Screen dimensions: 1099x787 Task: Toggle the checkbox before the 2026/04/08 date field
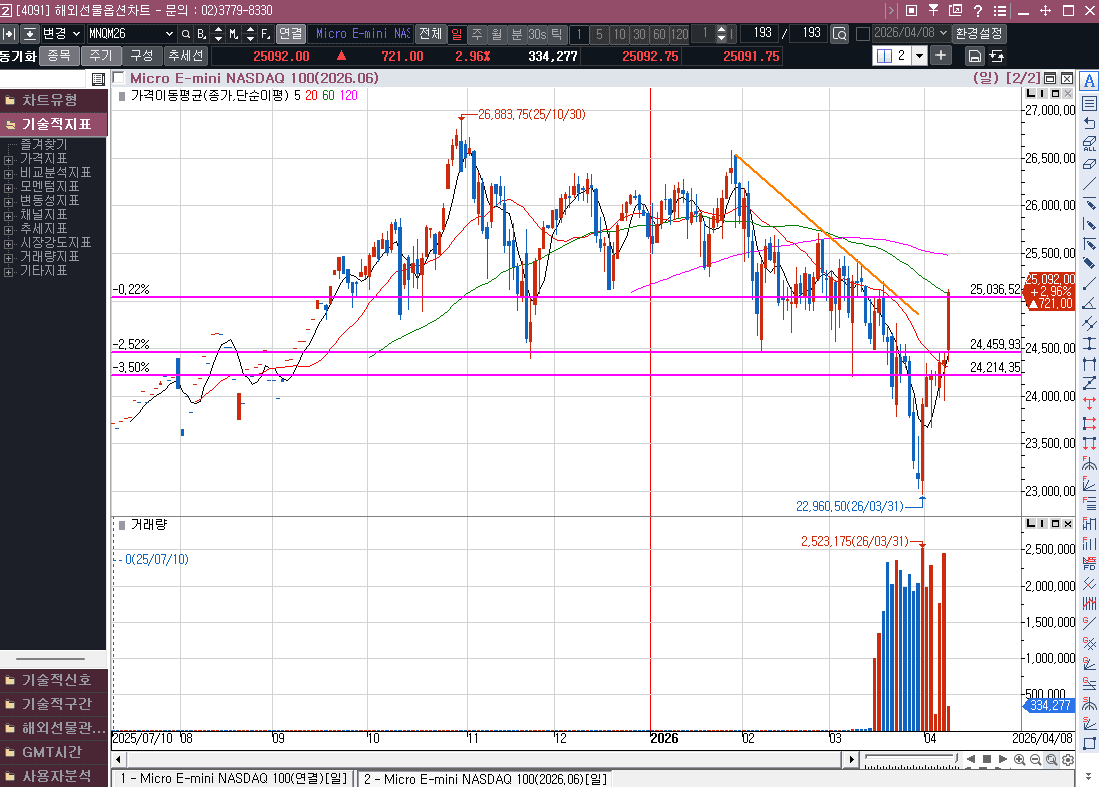pos(863,33)
